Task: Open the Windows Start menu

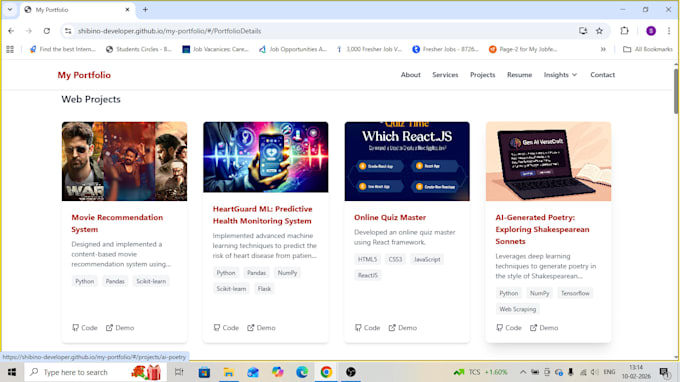Action: coord(12,372)
